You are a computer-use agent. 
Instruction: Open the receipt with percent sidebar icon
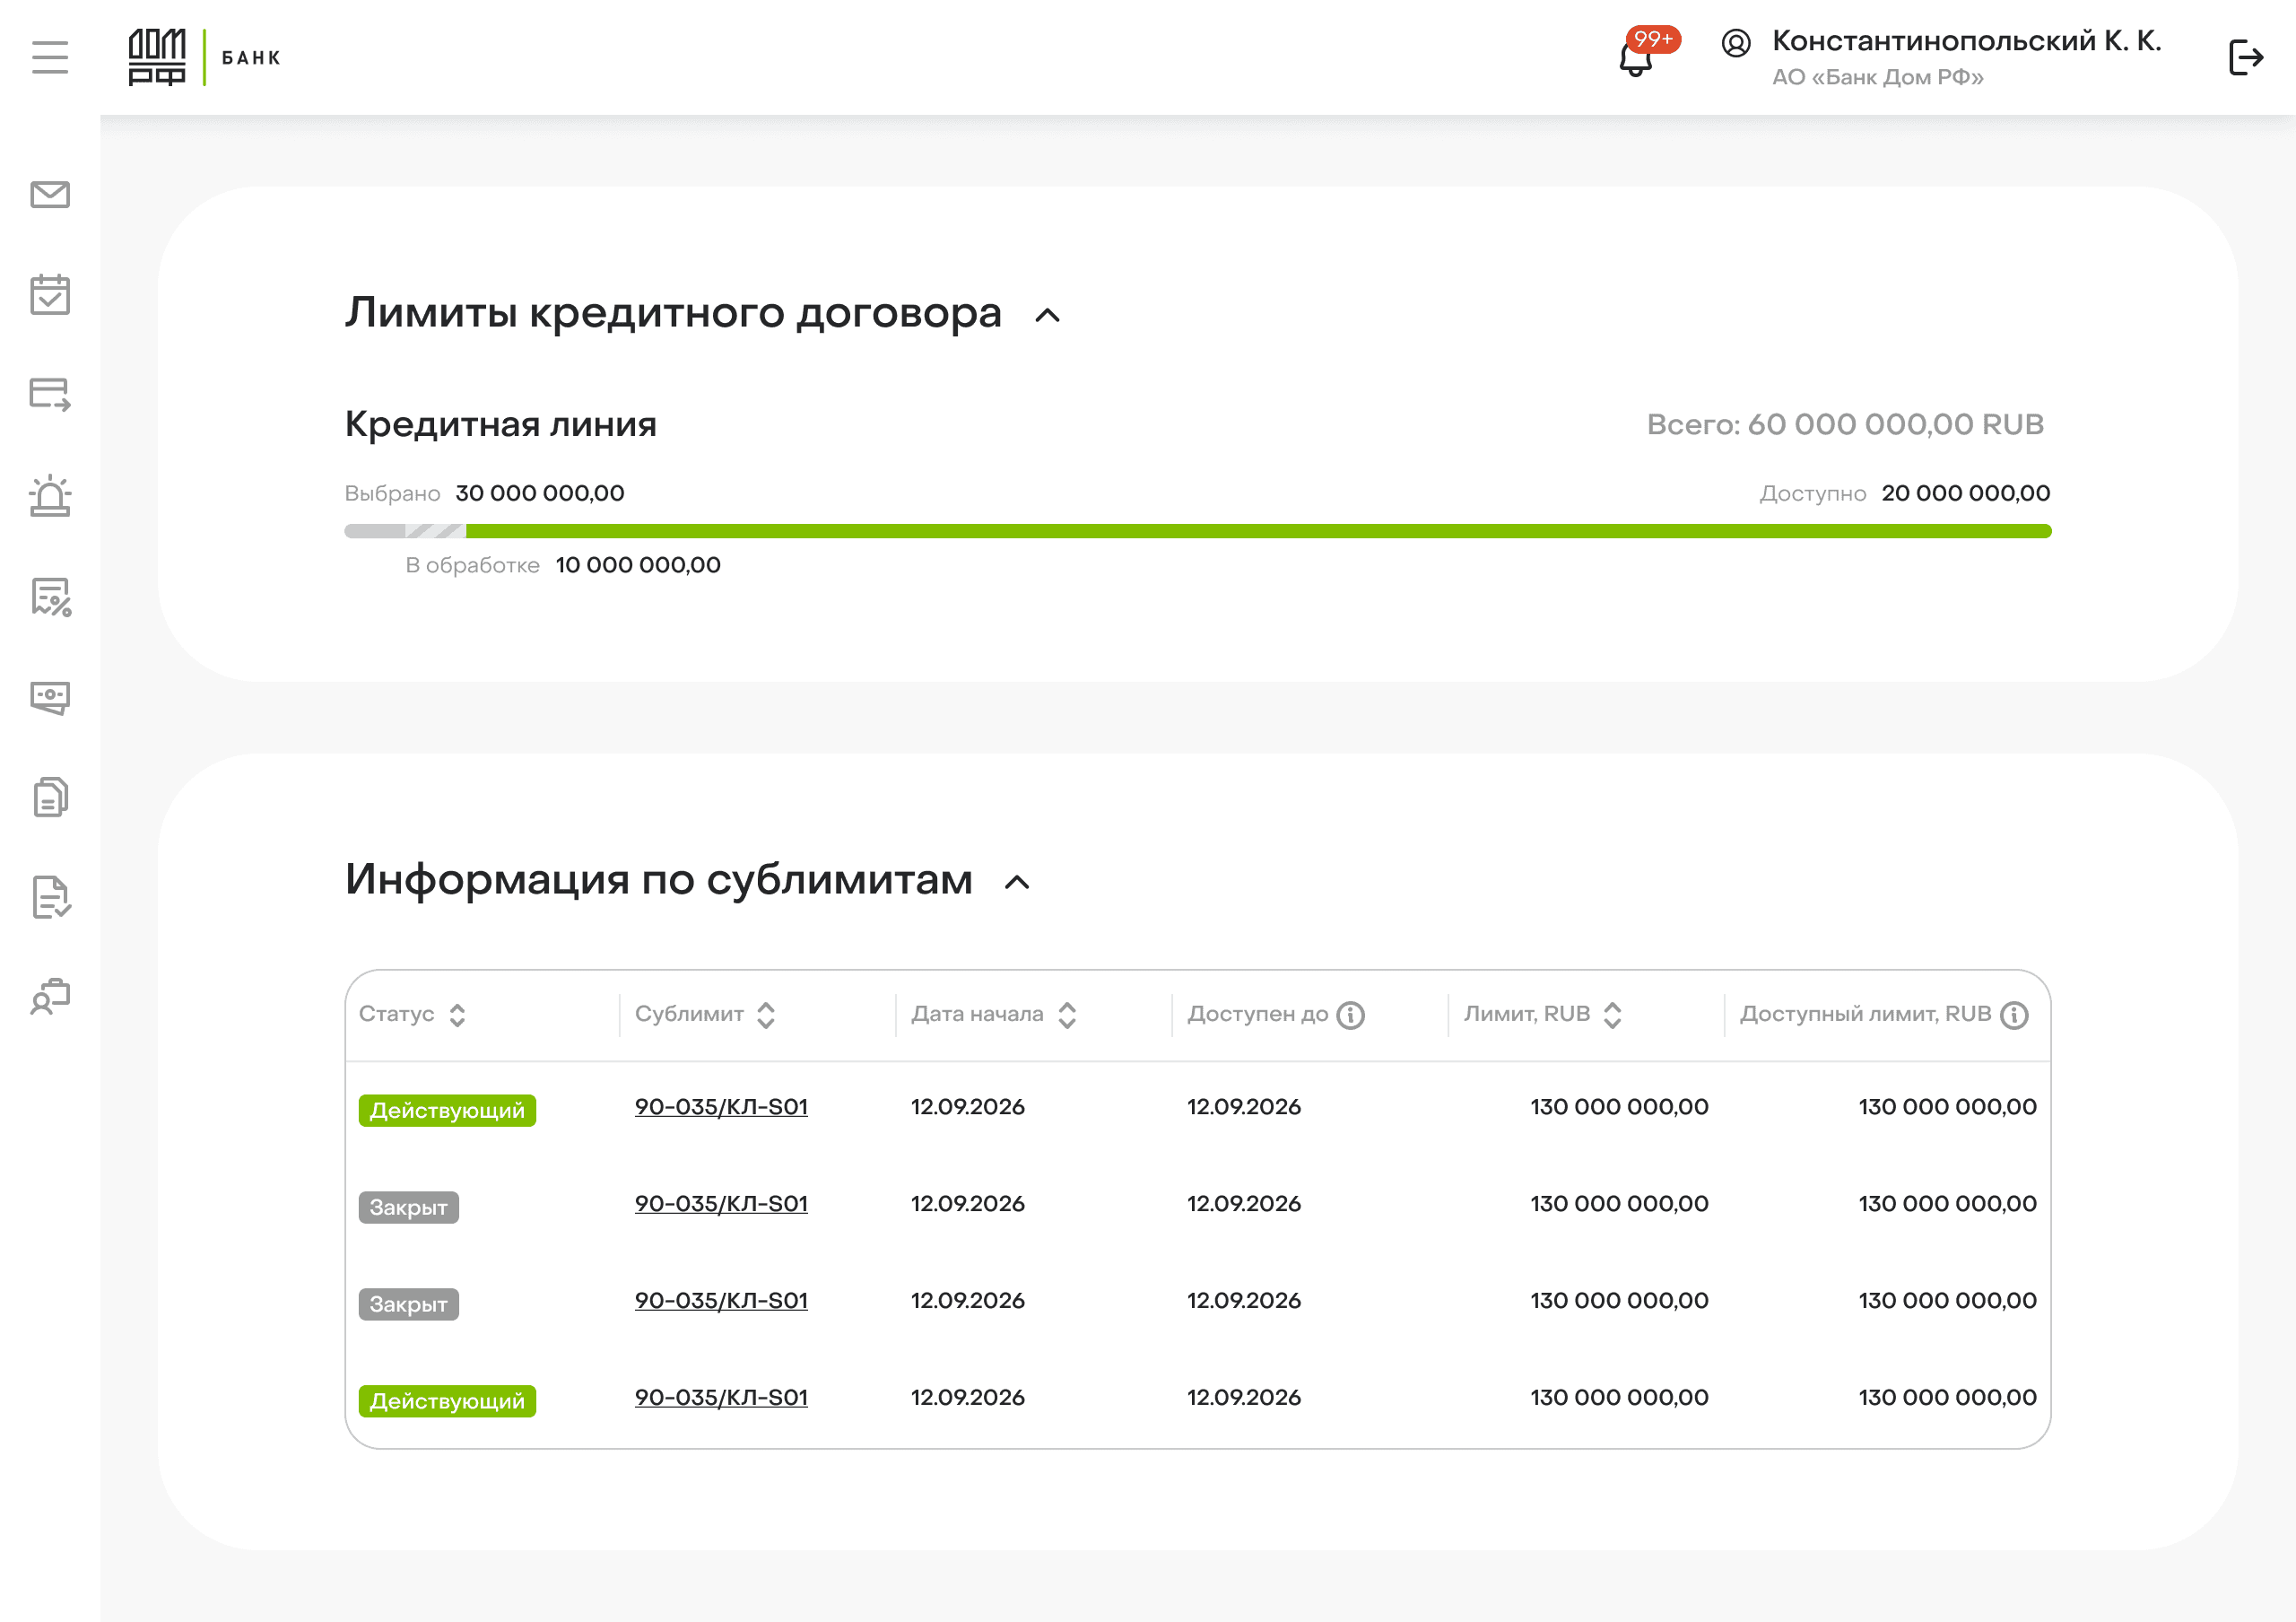pos(50,597)
